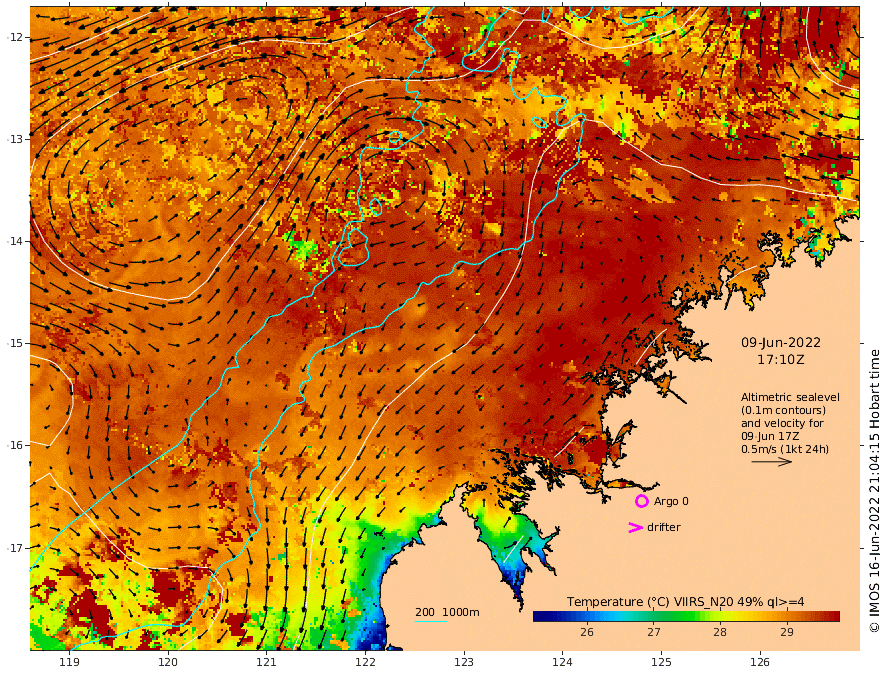Click longitude axis label 125
Image resolution: width=880 pixels, height=680 pixels.
coord(661,662)
